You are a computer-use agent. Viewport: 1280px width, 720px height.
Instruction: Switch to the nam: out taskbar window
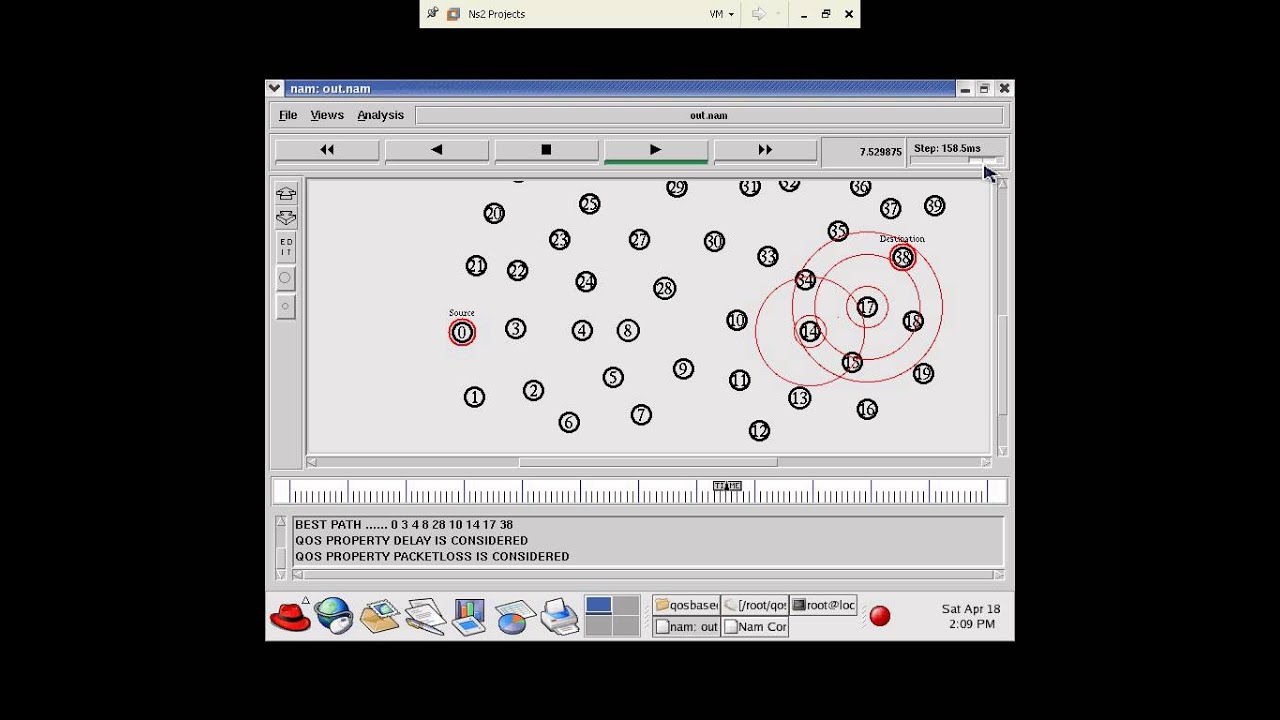pyautogui.click(x=686, y=626)
